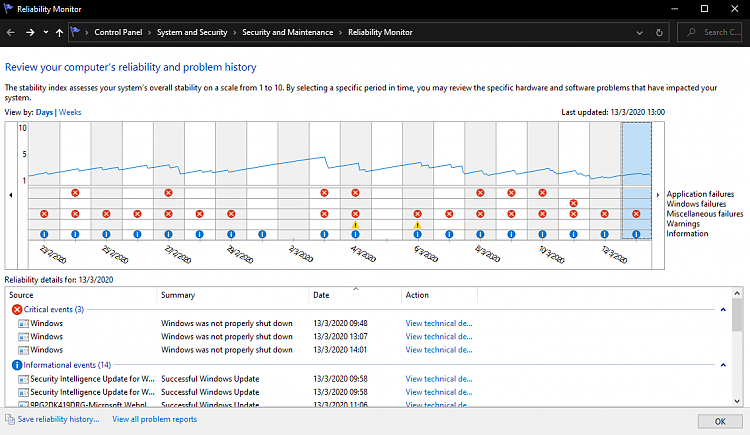The height and width of the screenshot is (435, 750).
Task: Select information icon on 4/3/2020
Action: [355, 234]
